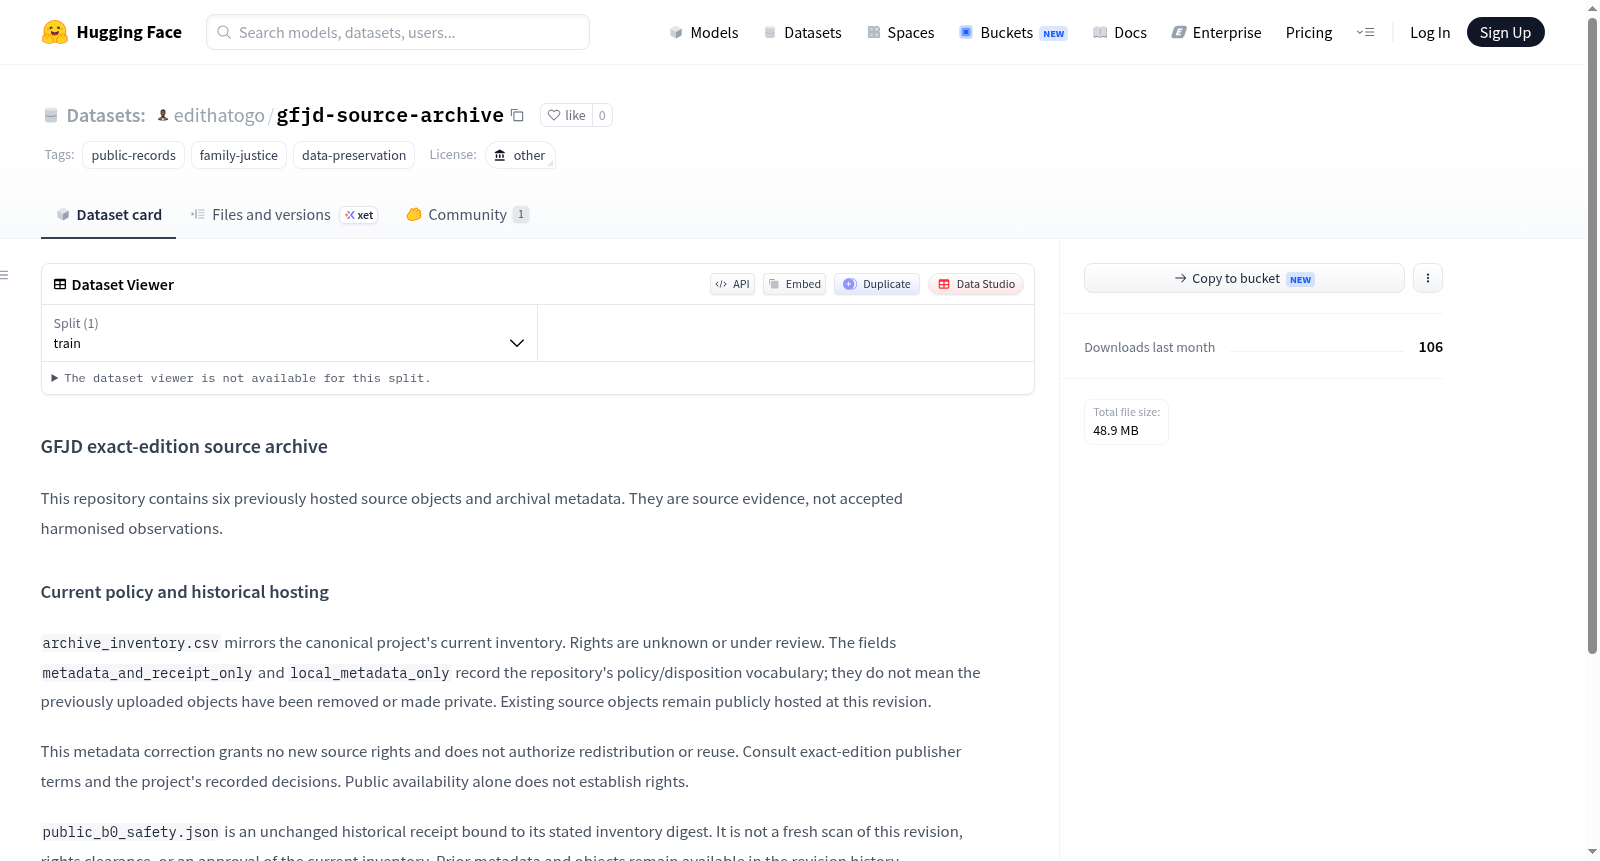This screenshot has height=861, width=1600.
Task: Click the license scales icon
Action: click(500, 155)
